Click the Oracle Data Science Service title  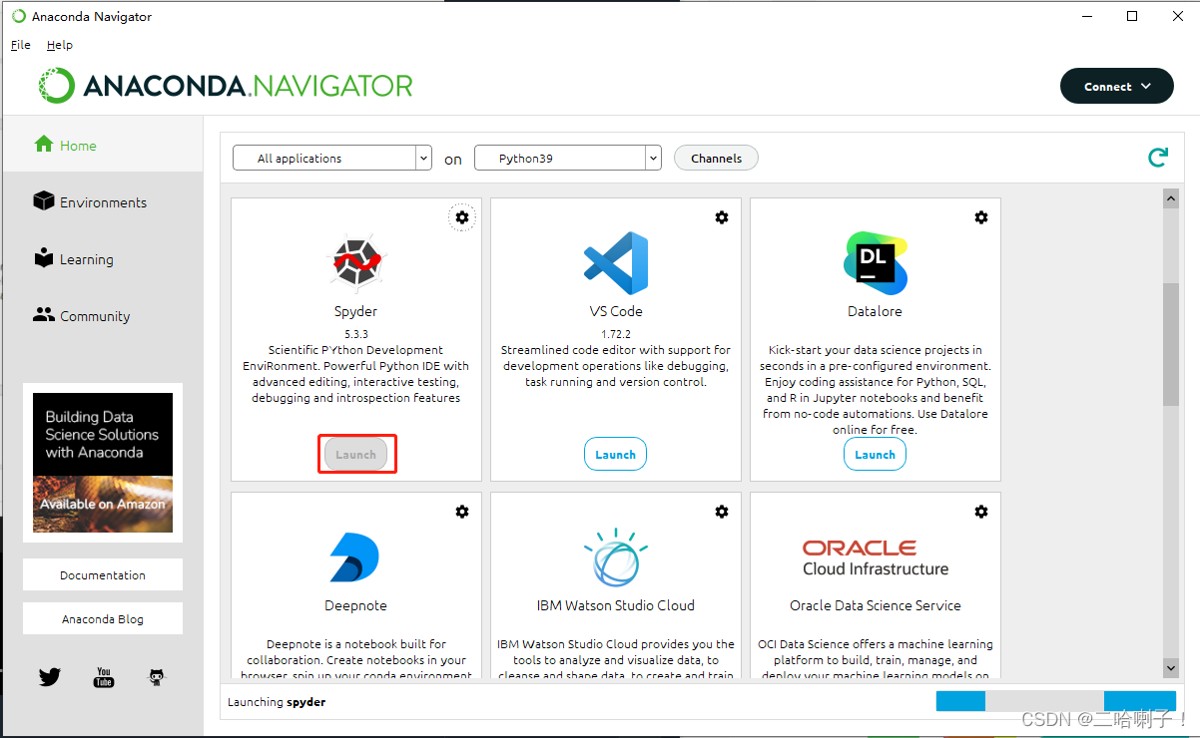click(875, 606)
